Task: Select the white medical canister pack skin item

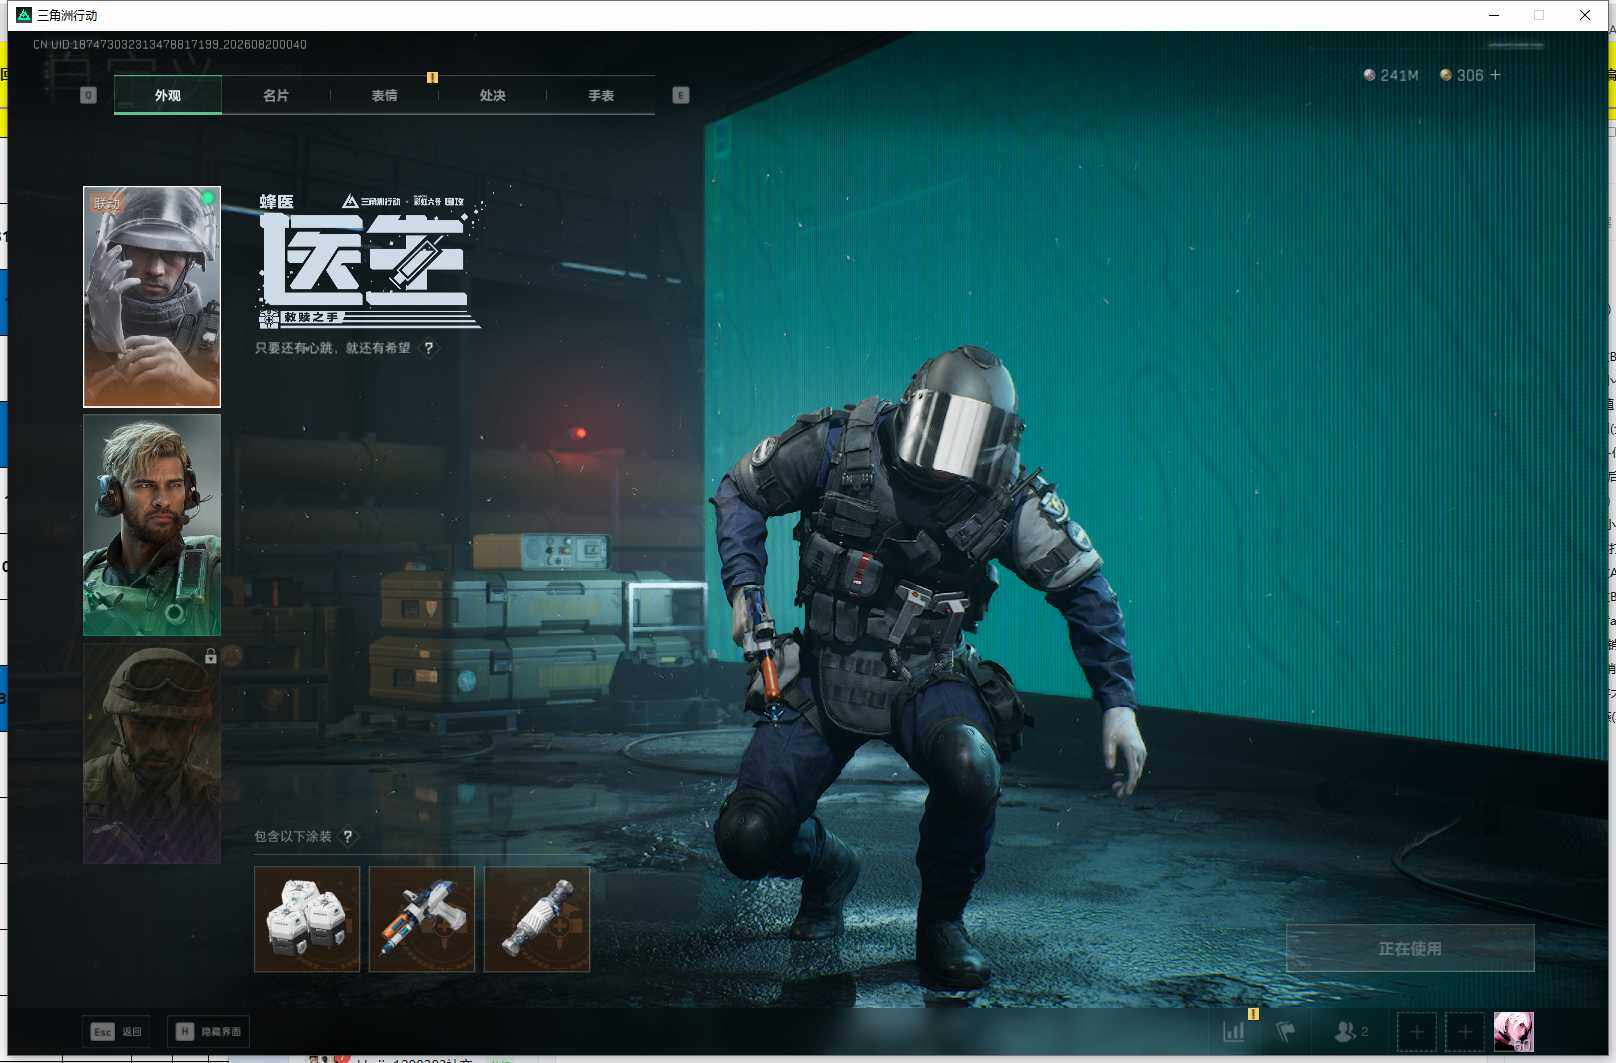Action: click(307, 919)
